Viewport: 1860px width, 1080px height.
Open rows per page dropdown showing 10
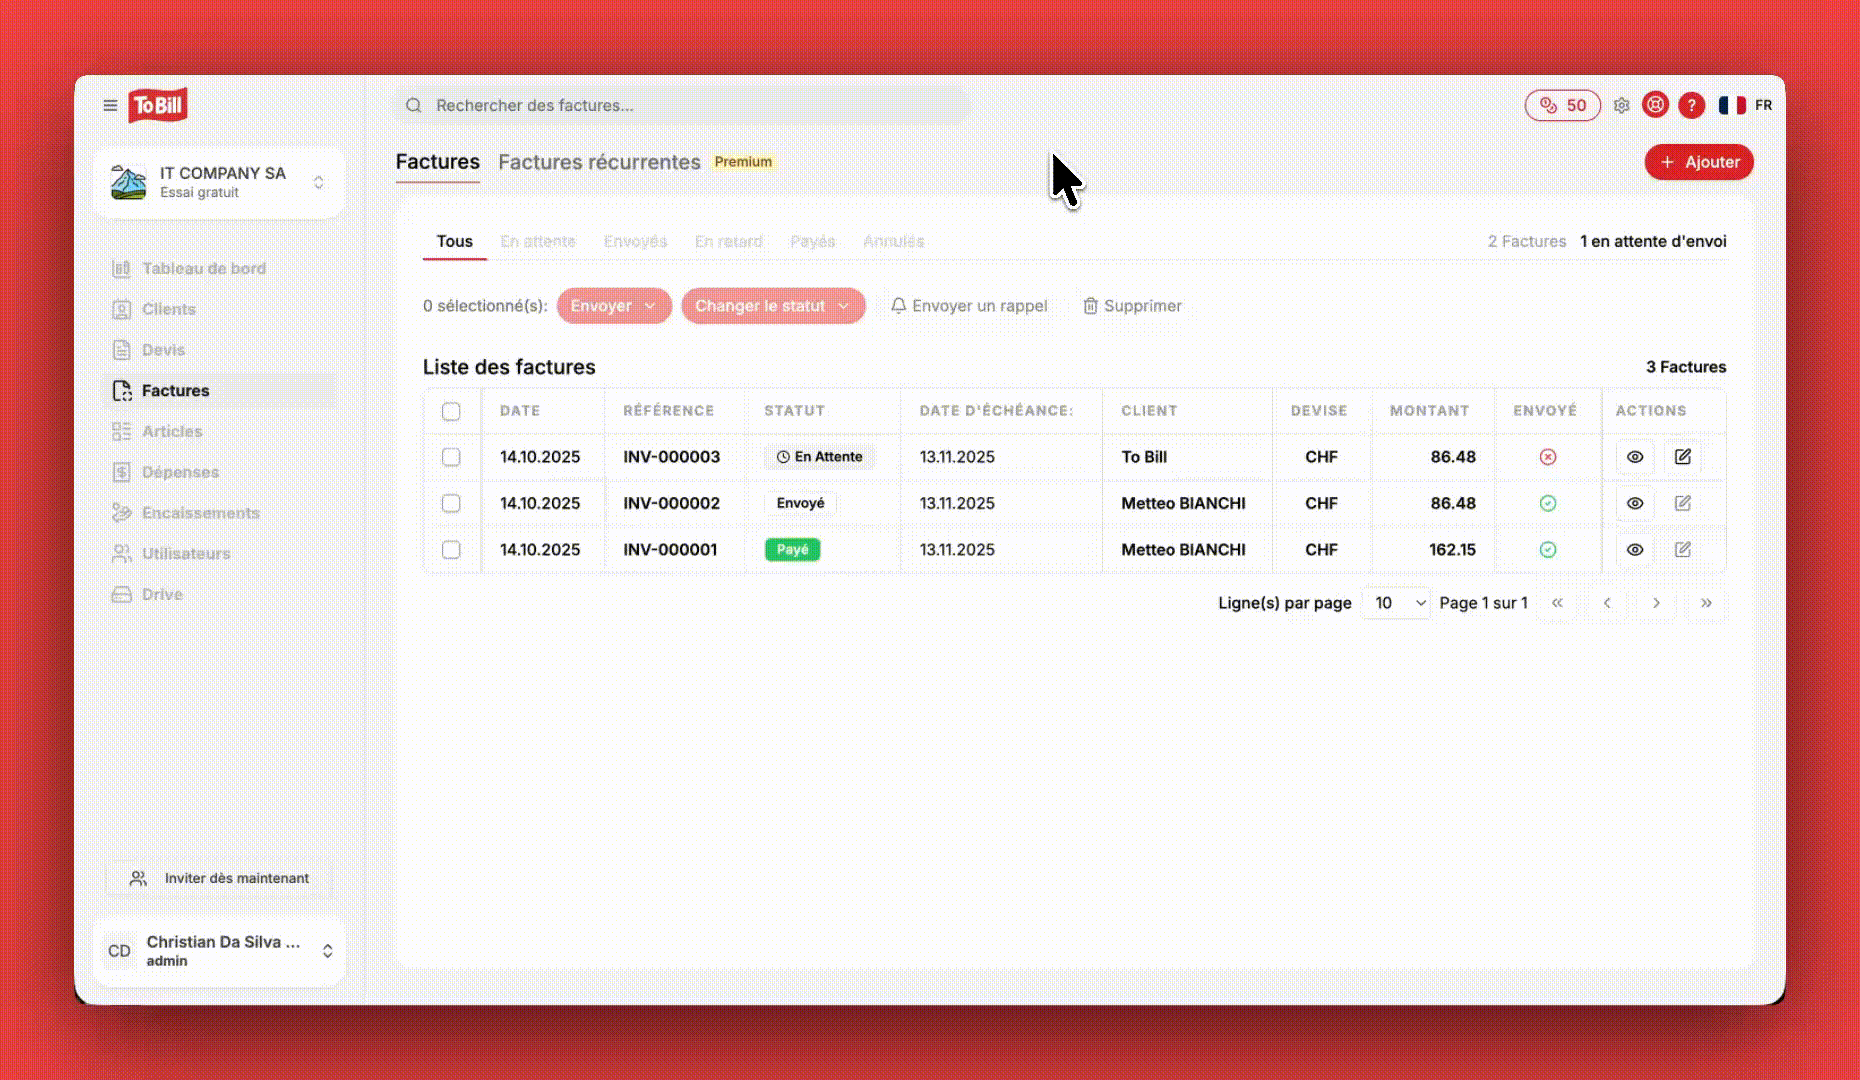click(x=1396, y=603)
